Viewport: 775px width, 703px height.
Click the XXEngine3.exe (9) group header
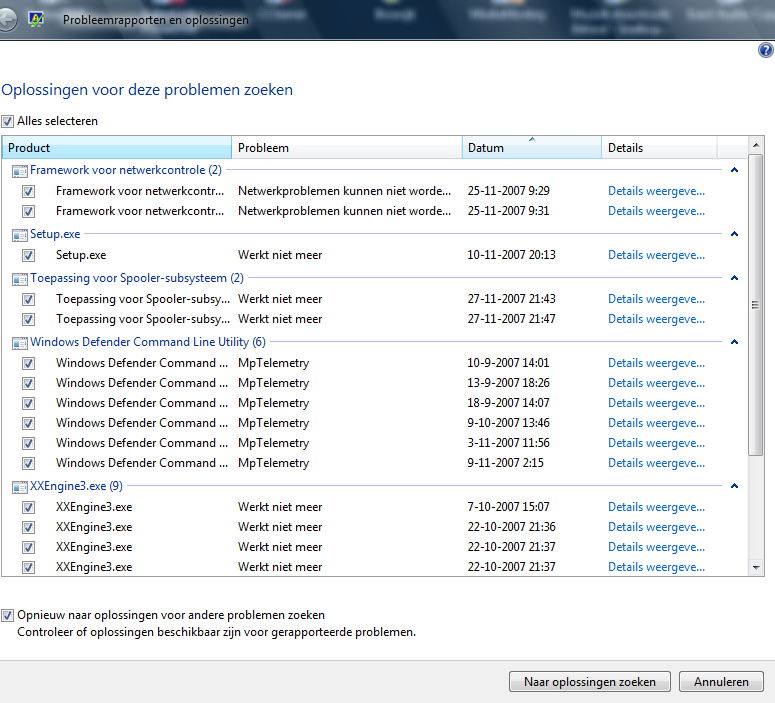76,486
